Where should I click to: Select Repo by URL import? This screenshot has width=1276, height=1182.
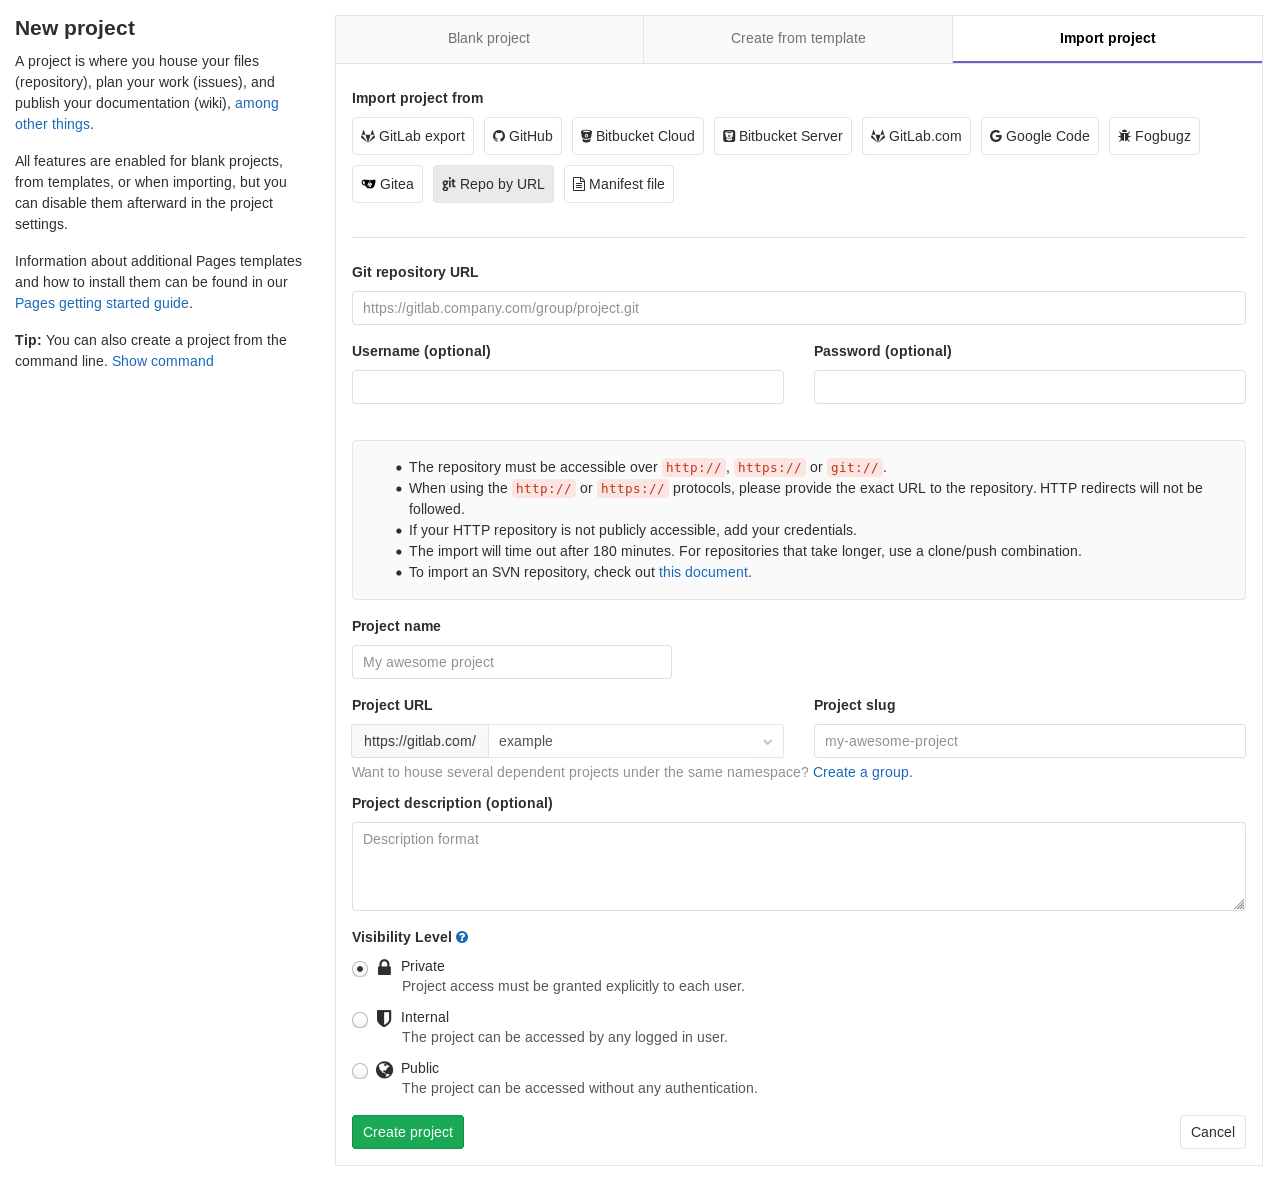493,184
